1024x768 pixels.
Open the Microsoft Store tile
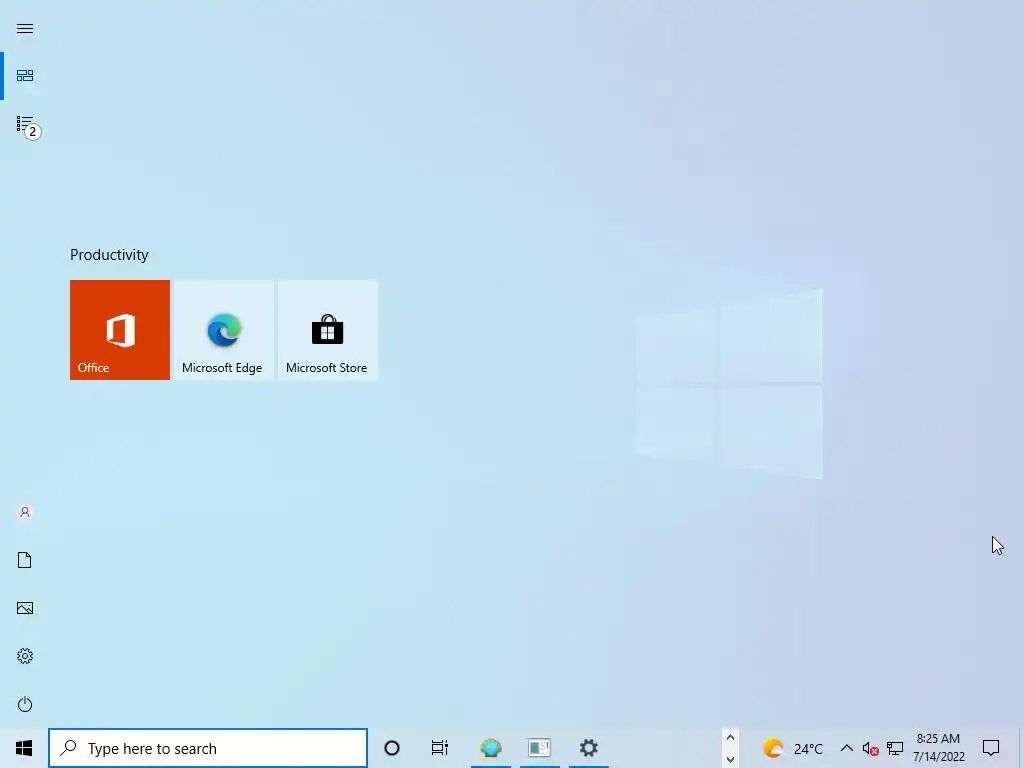[327, 330]
